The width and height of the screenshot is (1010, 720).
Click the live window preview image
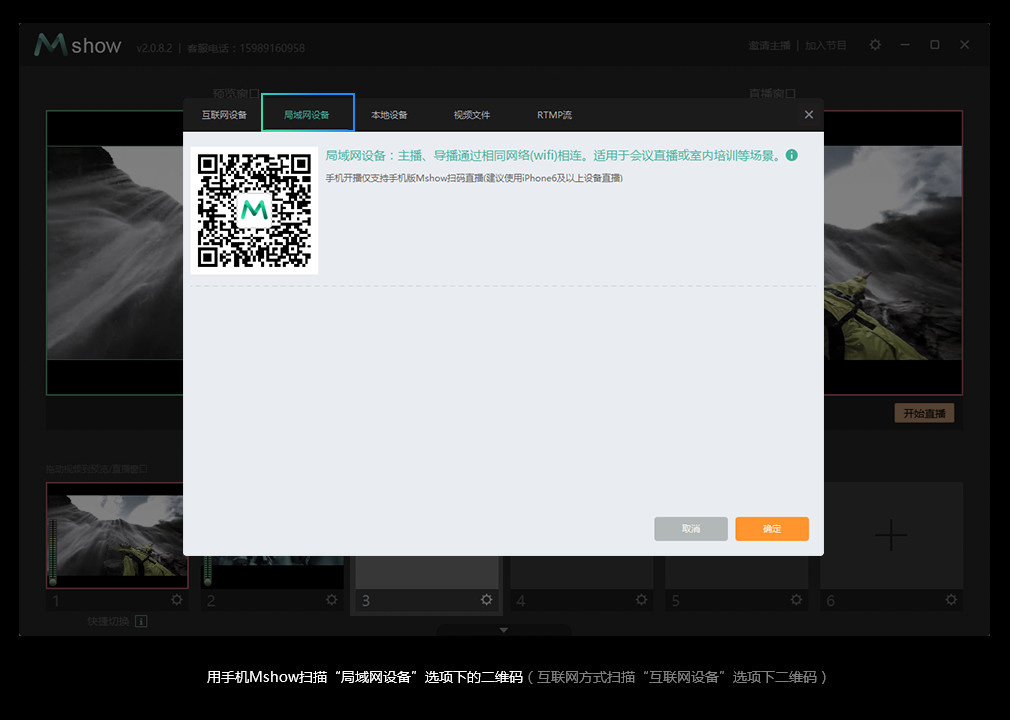[893, 252]
